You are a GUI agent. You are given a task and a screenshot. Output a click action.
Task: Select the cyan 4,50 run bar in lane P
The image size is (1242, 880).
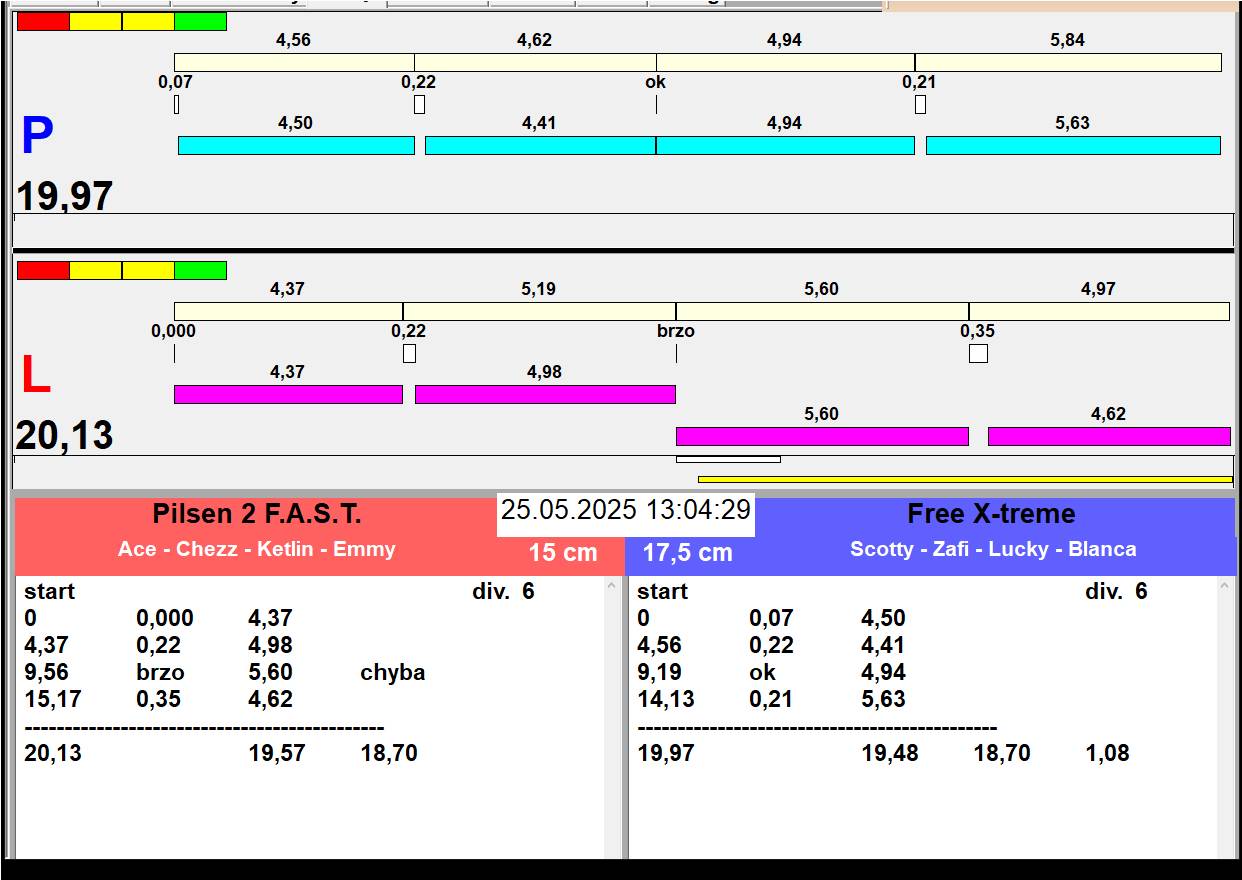[296, 145]
